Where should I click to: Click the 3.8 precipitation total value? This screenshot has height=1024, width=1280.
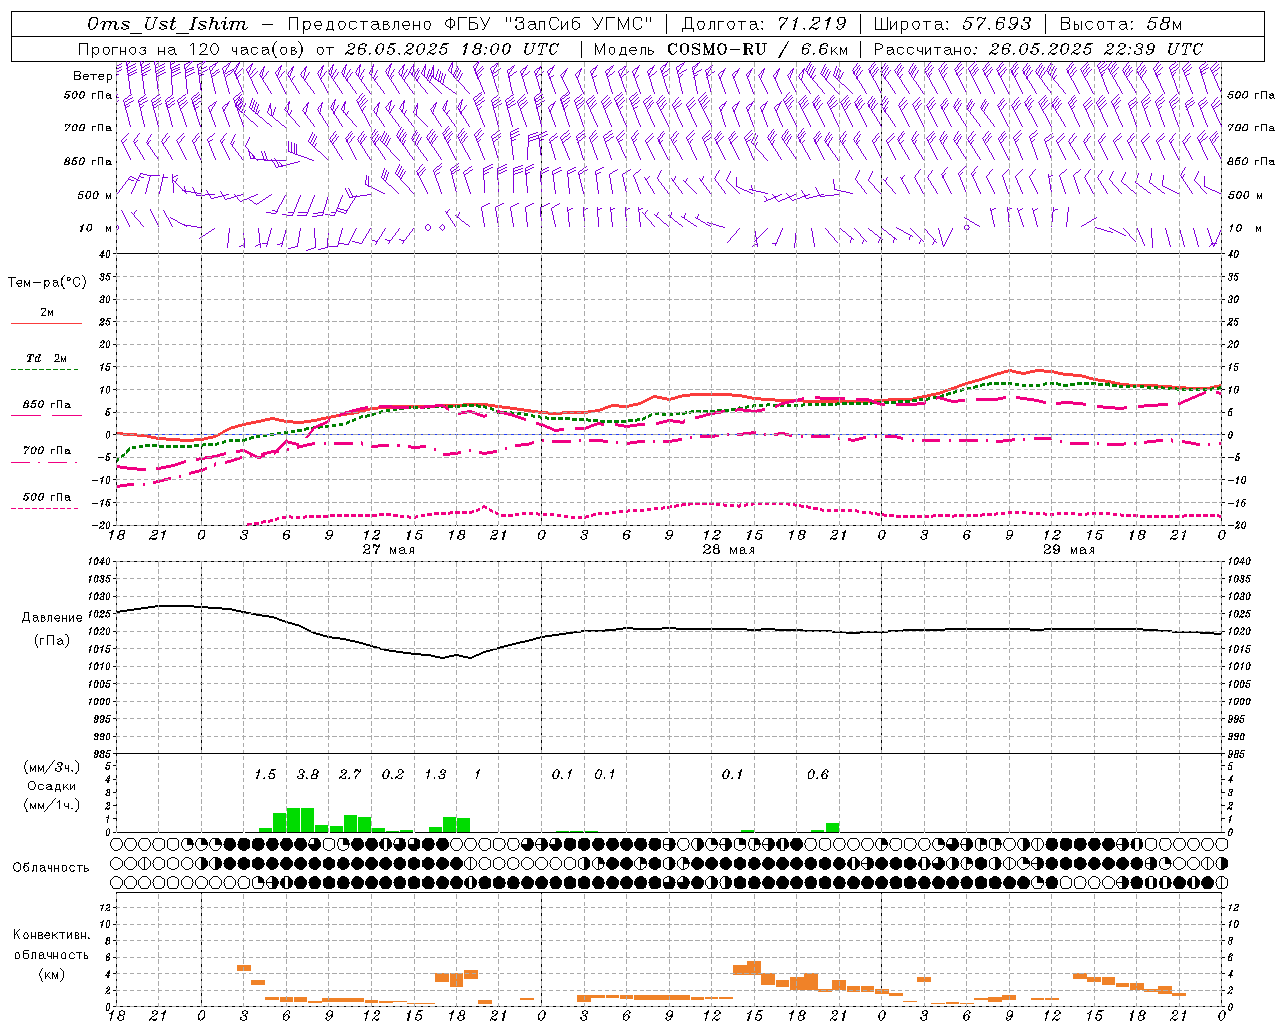[308, 775]
